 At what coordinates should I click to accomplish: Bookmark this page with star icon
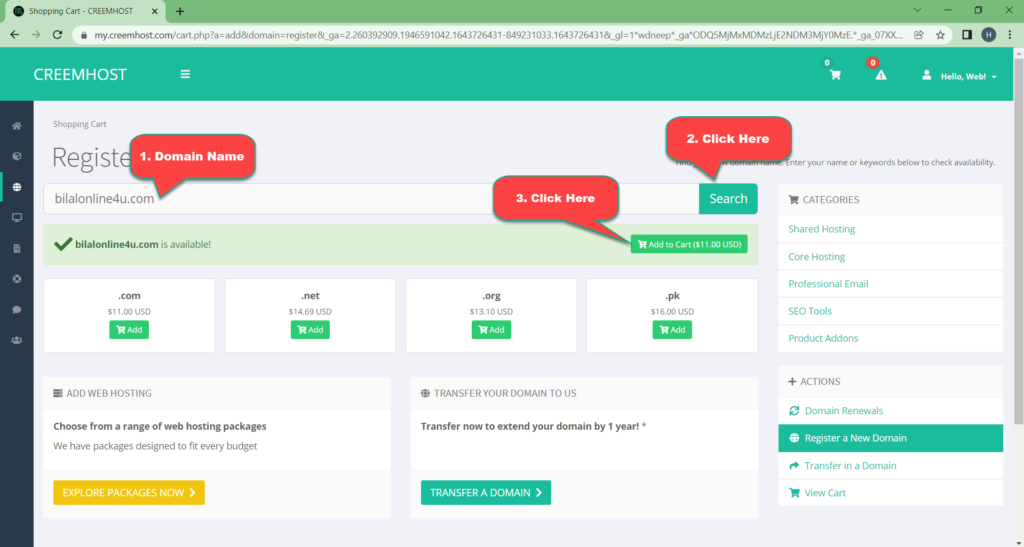940,35
